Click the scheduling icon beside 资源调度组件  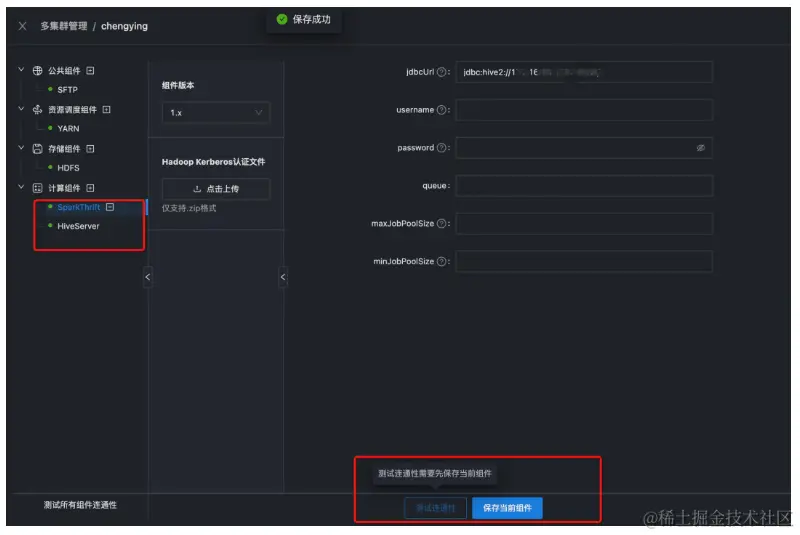[x=37, y=110]
